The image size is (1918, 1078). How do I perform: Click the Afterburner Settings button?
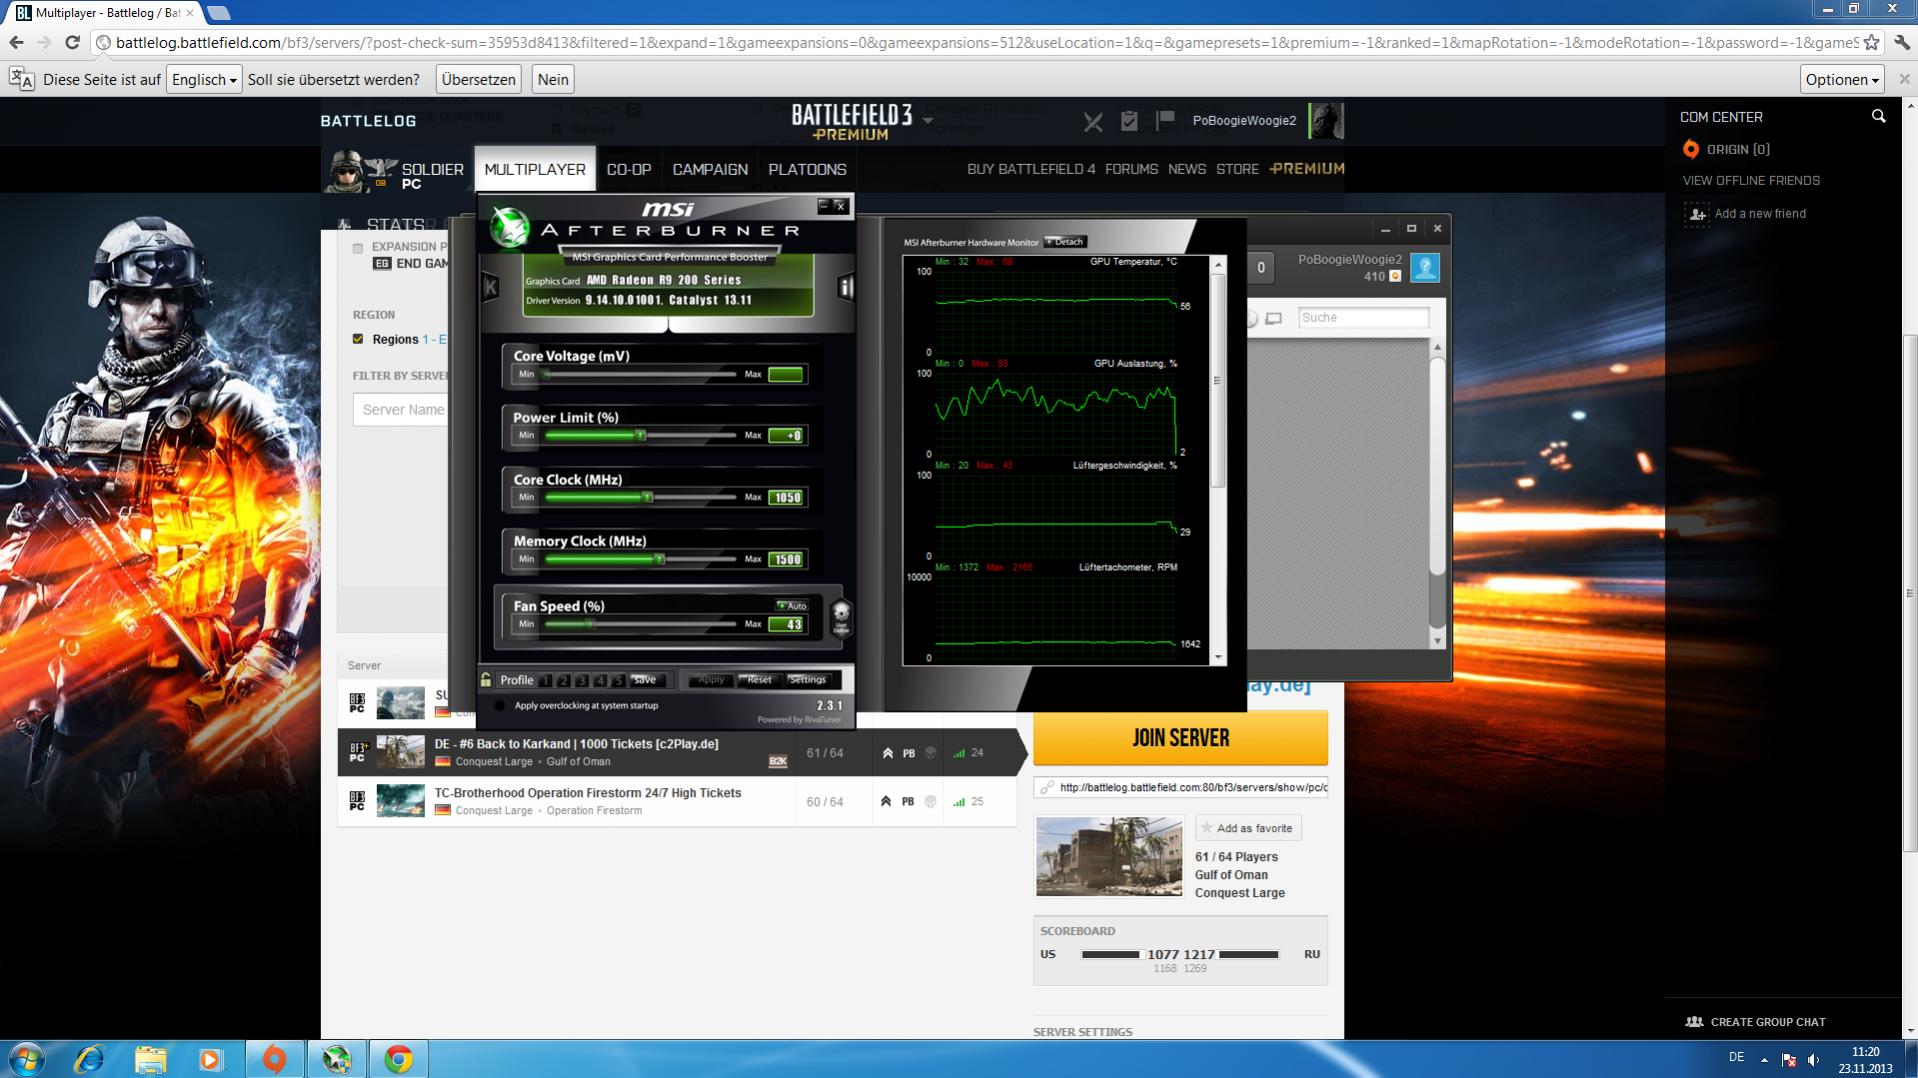point(807,680)
